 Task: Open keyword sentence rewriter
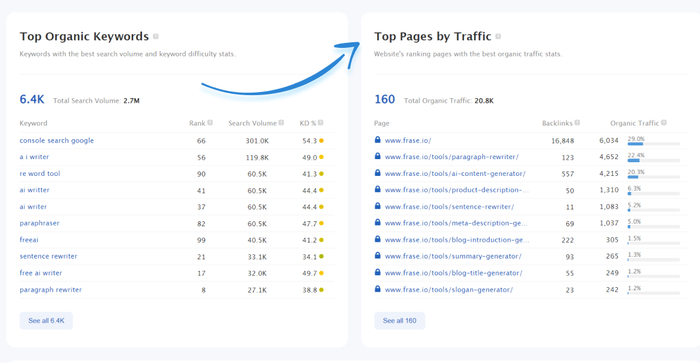(x=48, y=256)
